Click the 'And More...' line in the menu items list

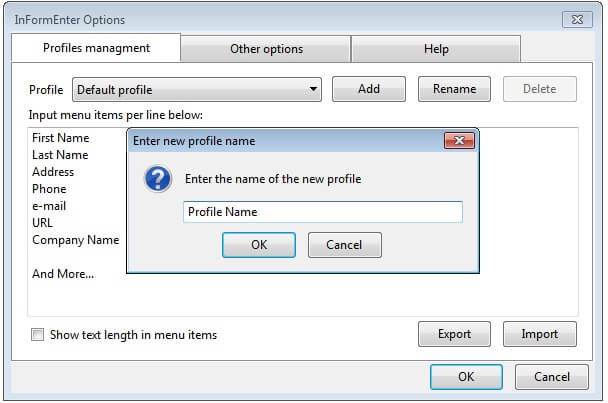[x=63, y=273]
